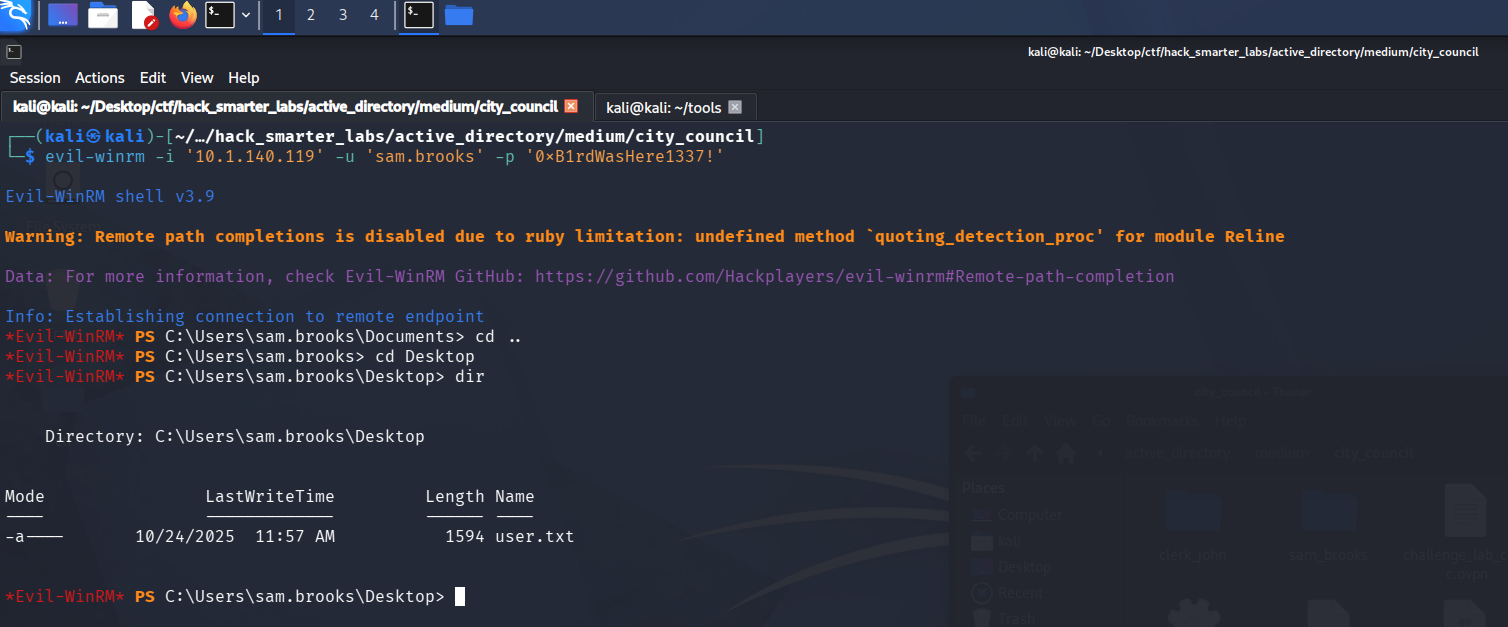Screen dimensions: 1508x627
Task: Expand terminal launcher dropdown arrow
Action: click(246, 15)
